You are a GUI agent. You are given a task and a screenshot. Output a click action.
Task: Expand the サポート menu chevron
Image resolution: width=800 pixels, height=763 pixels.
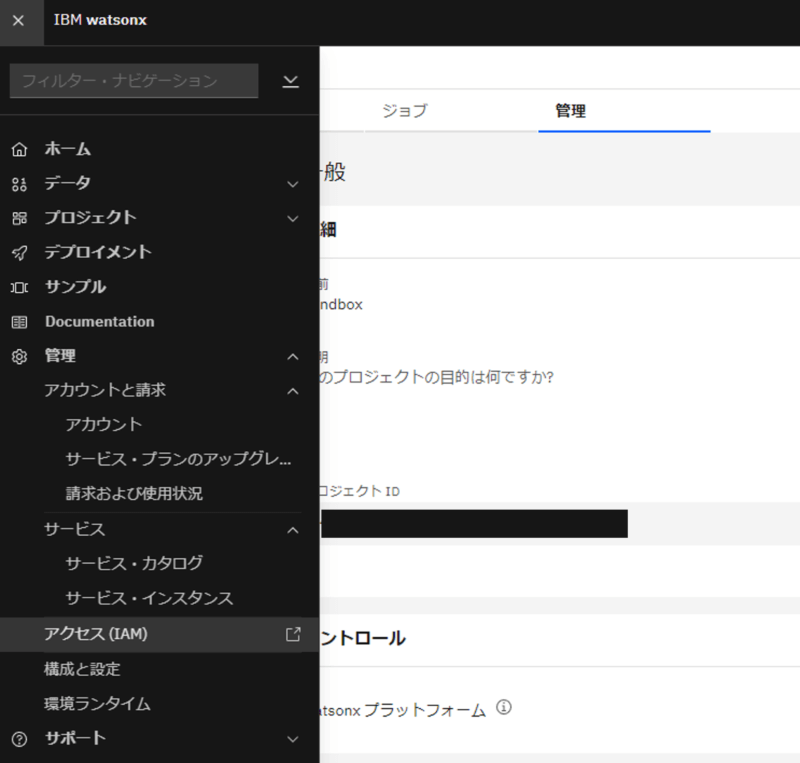click(x=293, y=739)
